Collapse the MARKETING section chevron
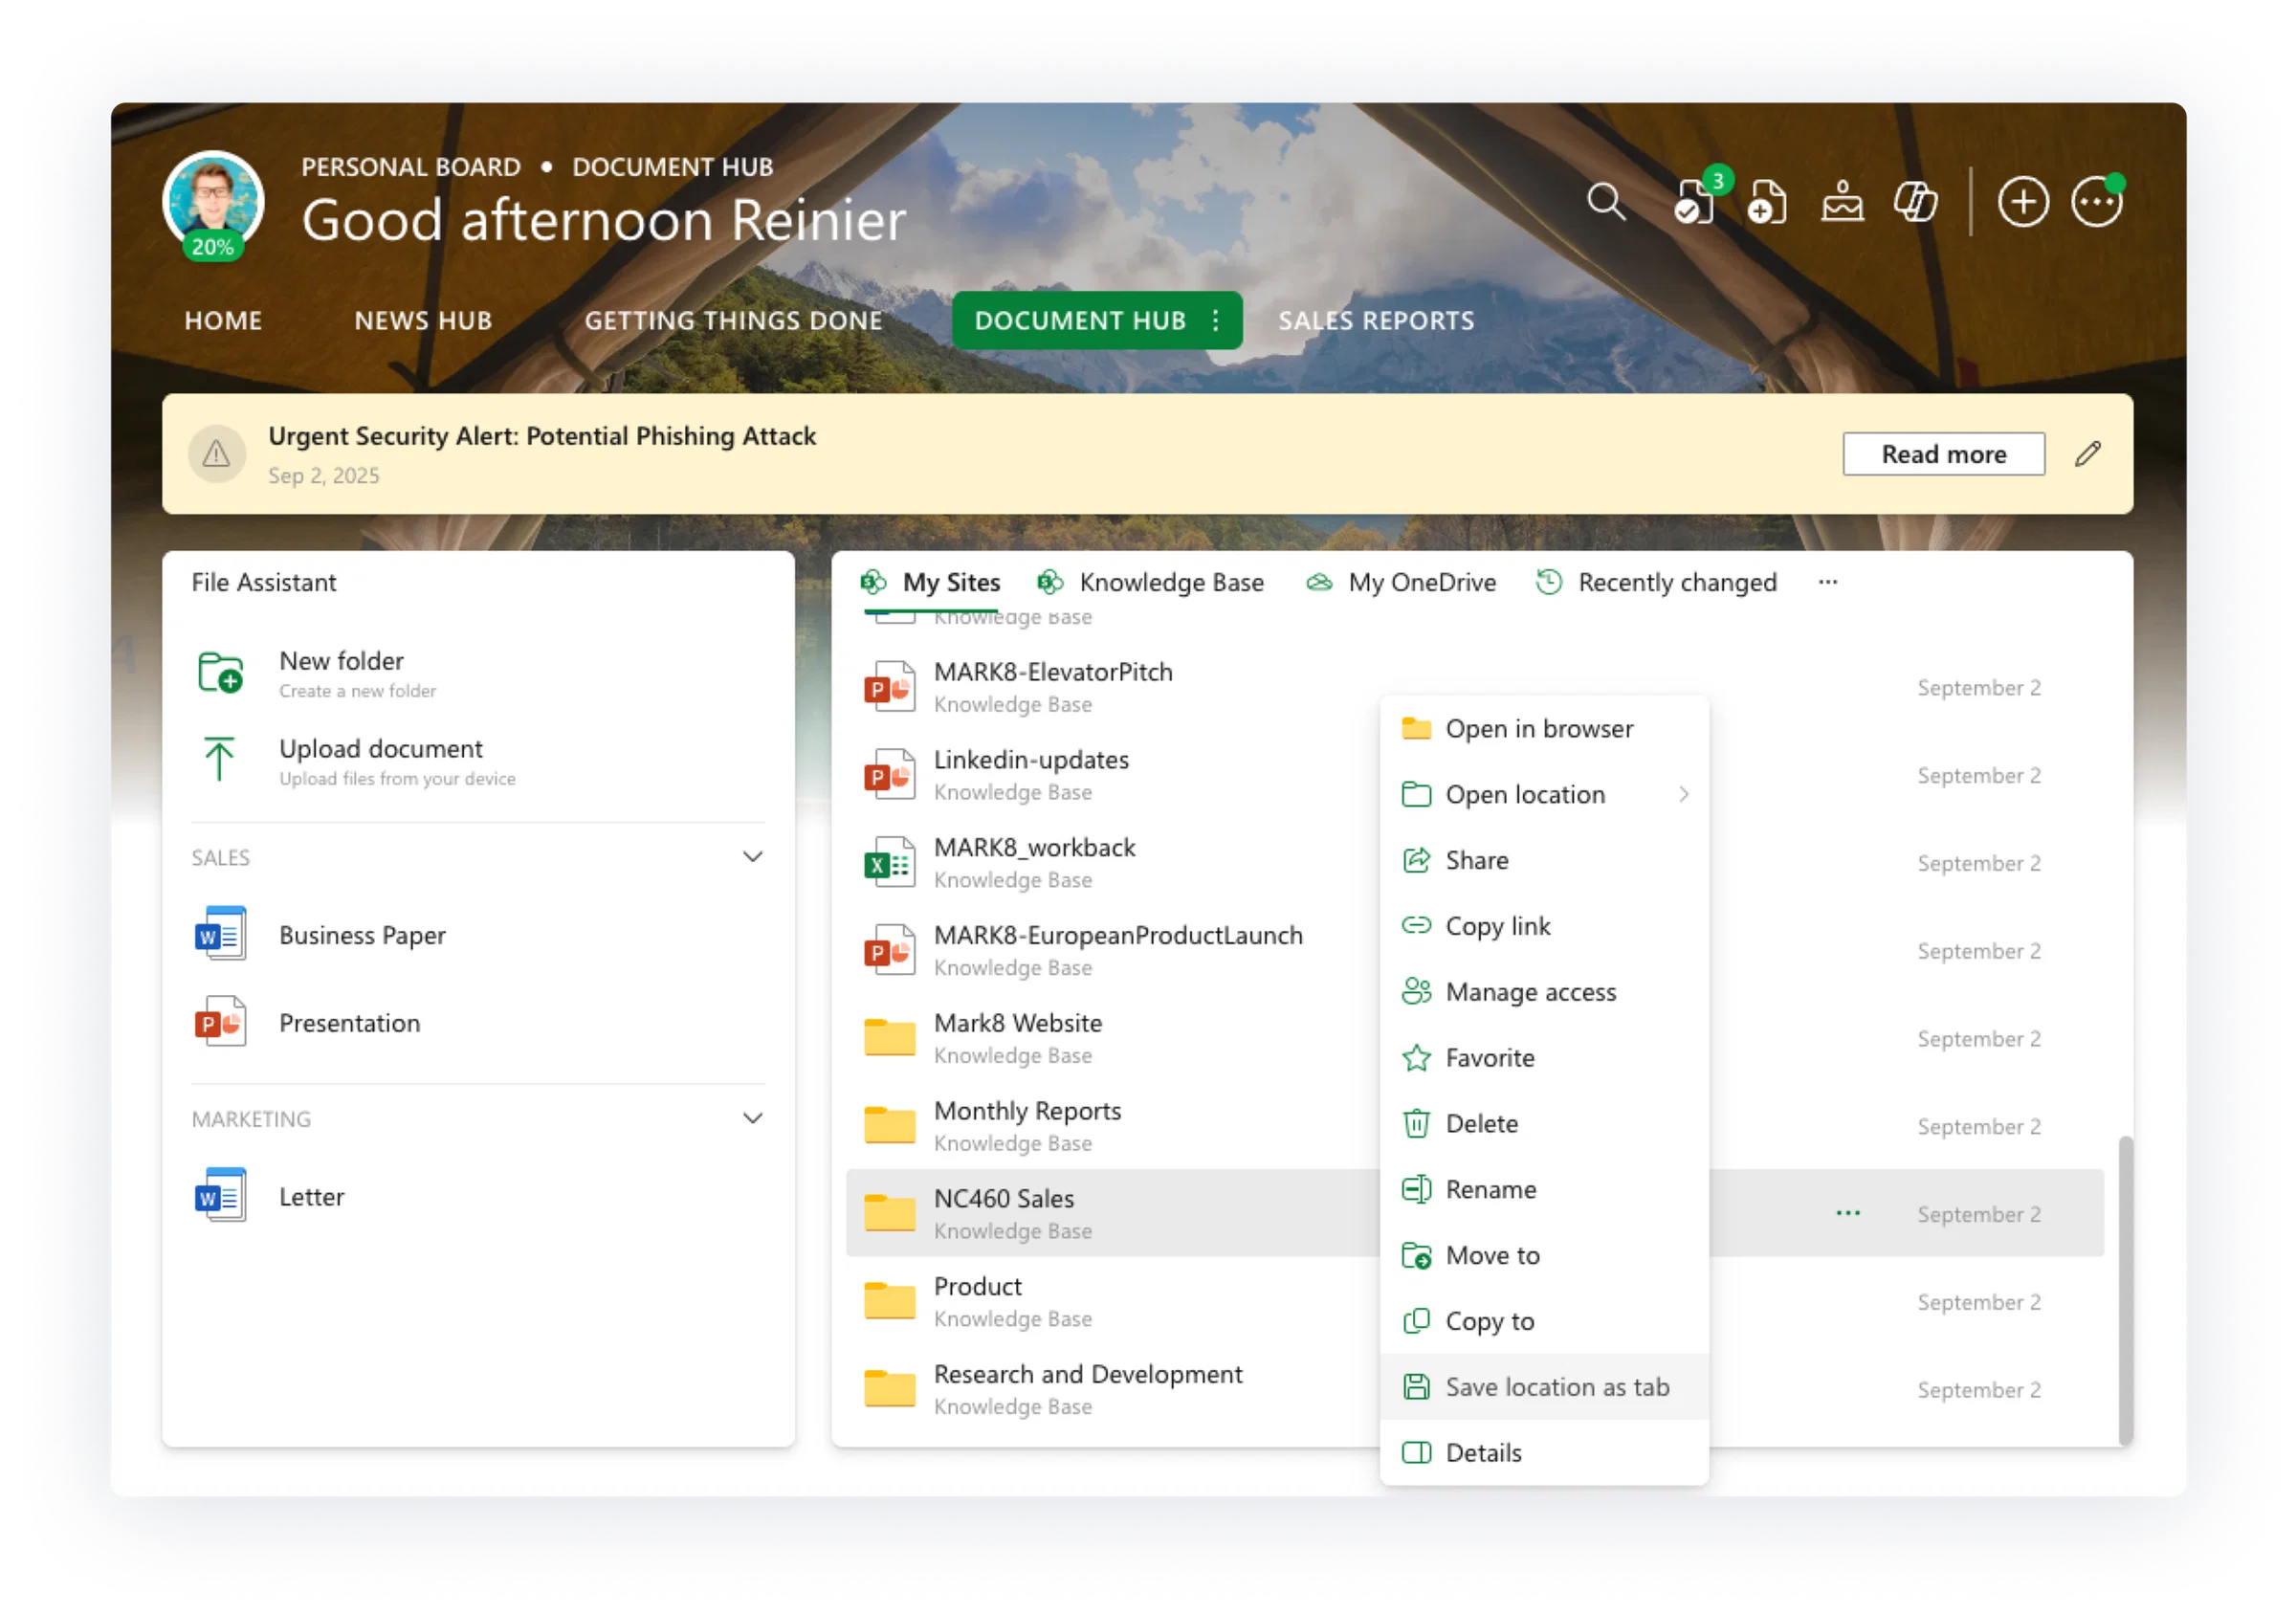 click(x=753, y=1118)
